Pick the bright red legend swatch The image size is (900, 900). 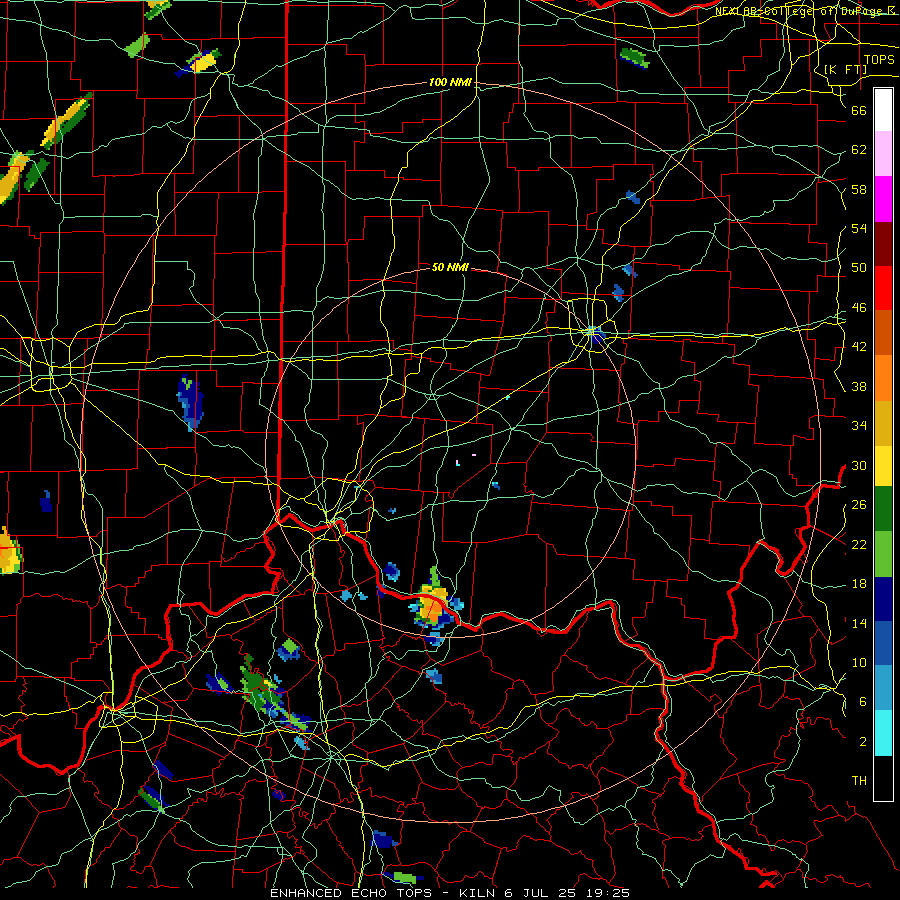883,288
